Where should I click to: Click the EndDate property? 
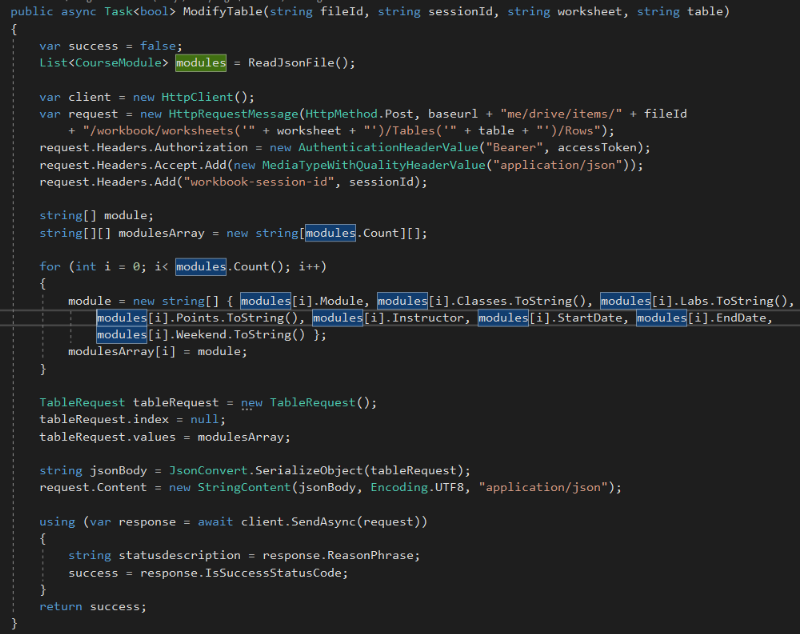click(741, 318)
